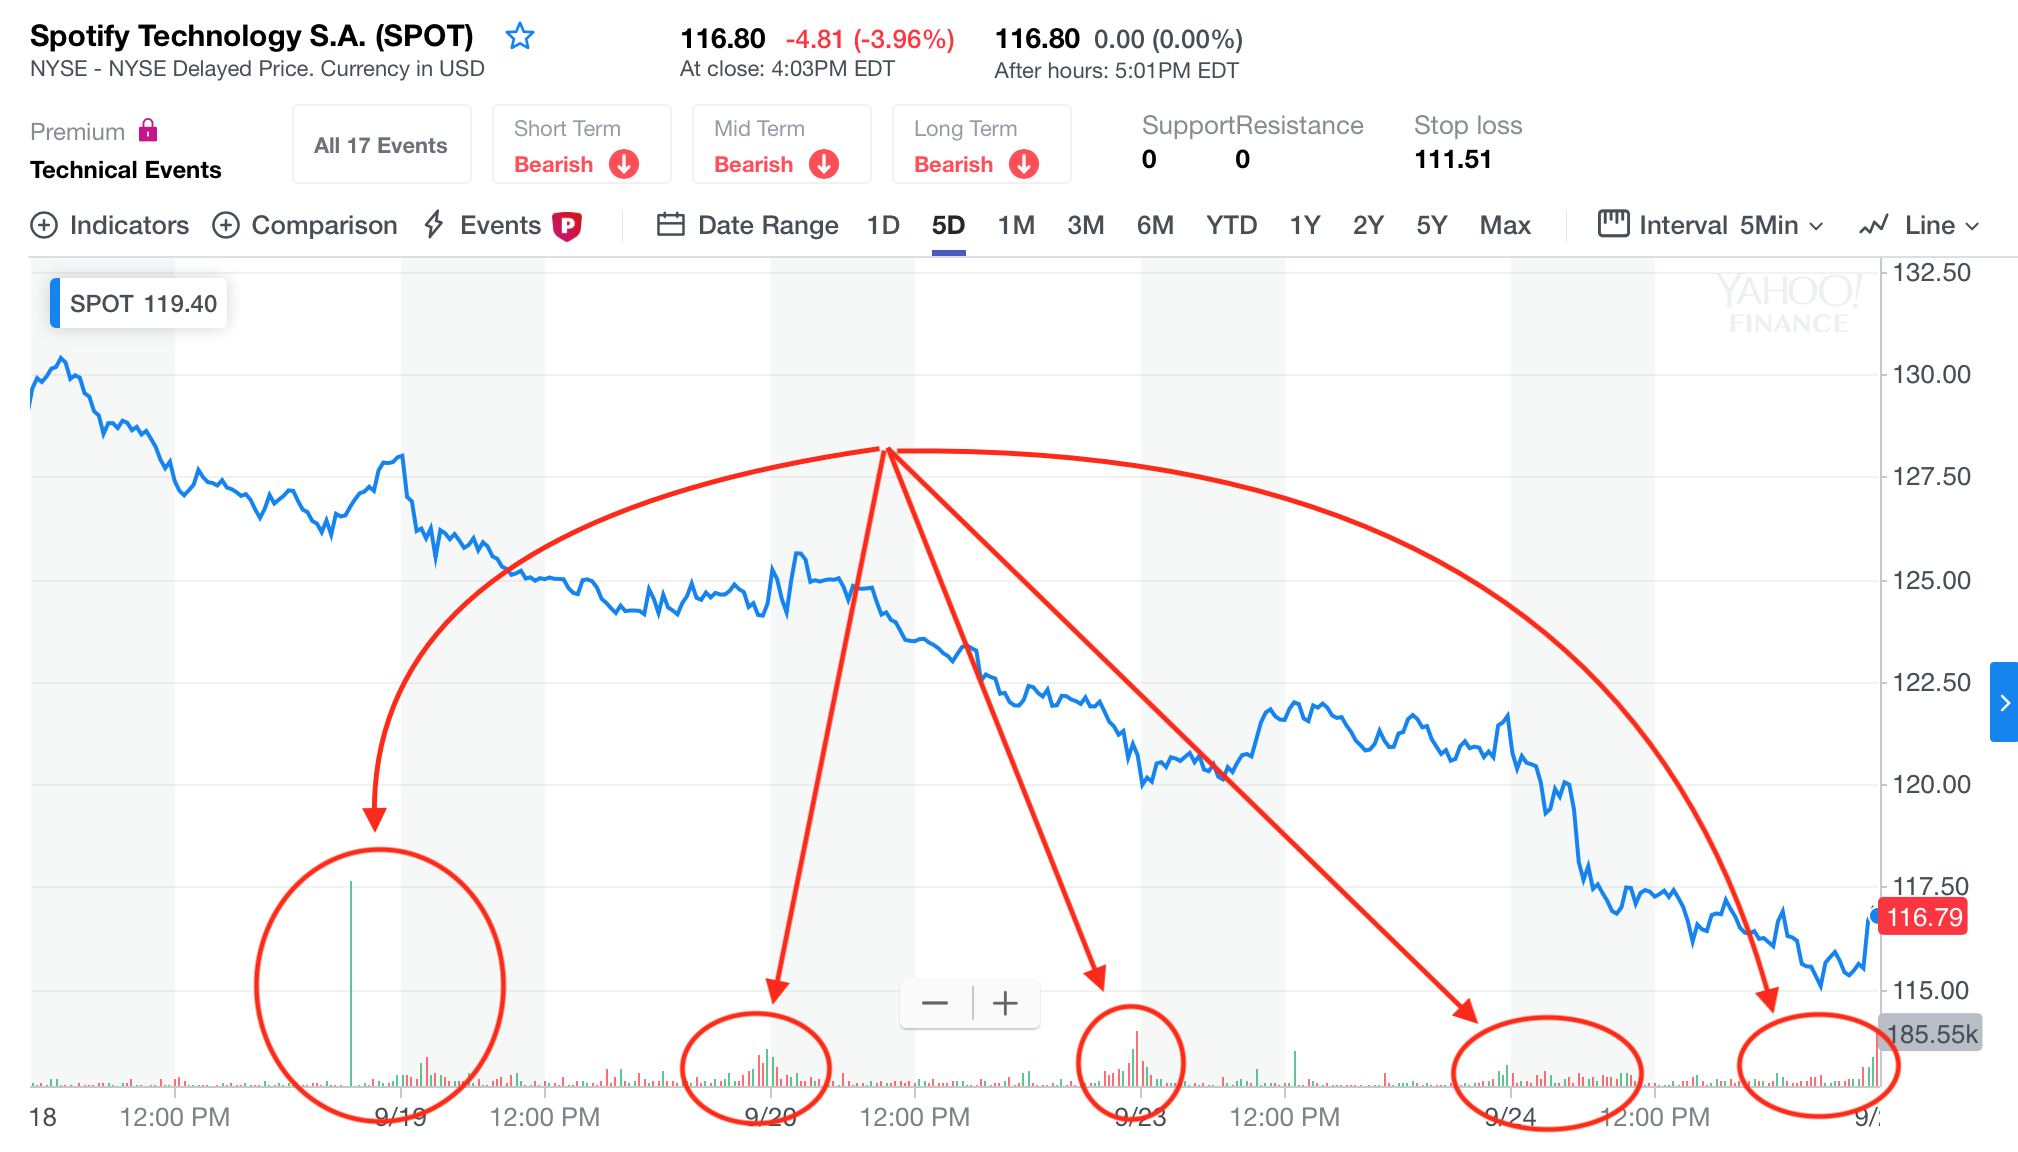Click the Indicators plus icon
Viewport: 2018px width, 1152px height.
pos(44,225)
